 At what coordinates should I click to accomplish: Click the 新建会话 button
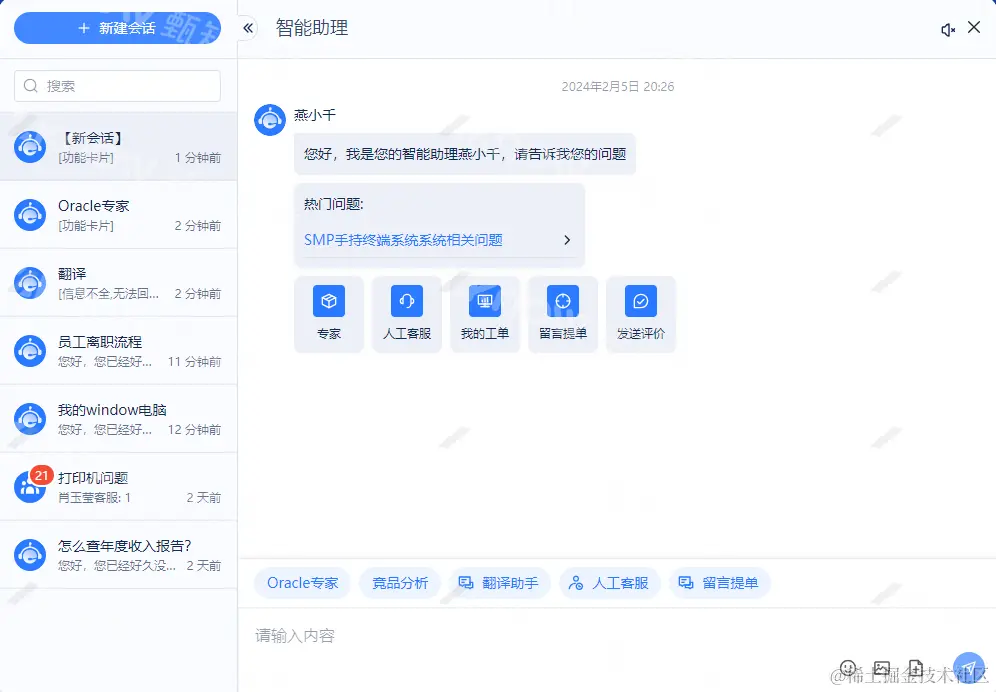[117, 28]
